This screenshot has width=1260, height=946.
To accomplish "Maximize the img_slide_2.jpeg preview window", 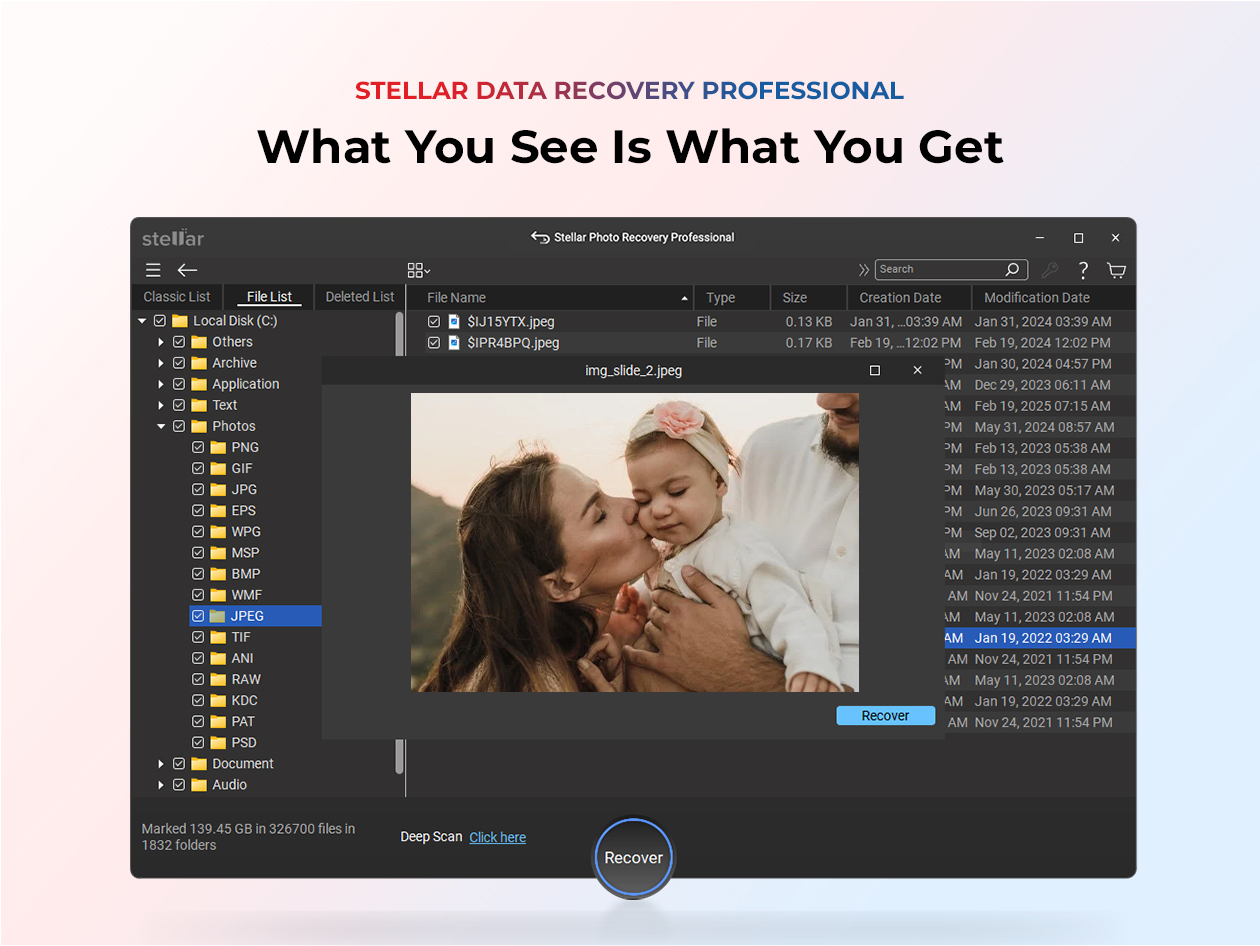I will point(875,370).
